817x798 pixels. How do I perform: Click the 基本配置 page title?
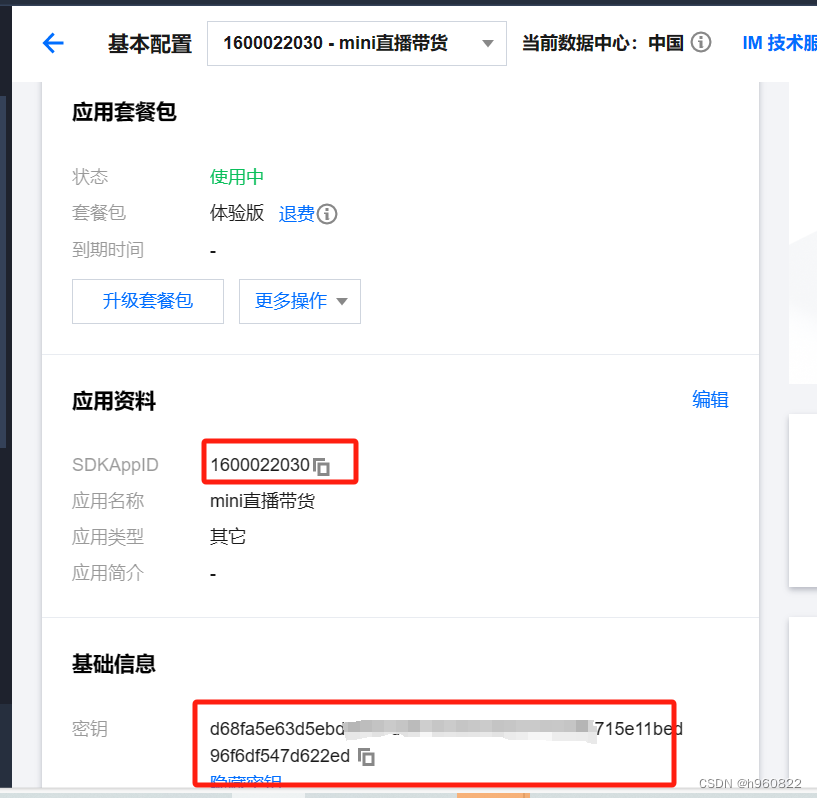150,44
